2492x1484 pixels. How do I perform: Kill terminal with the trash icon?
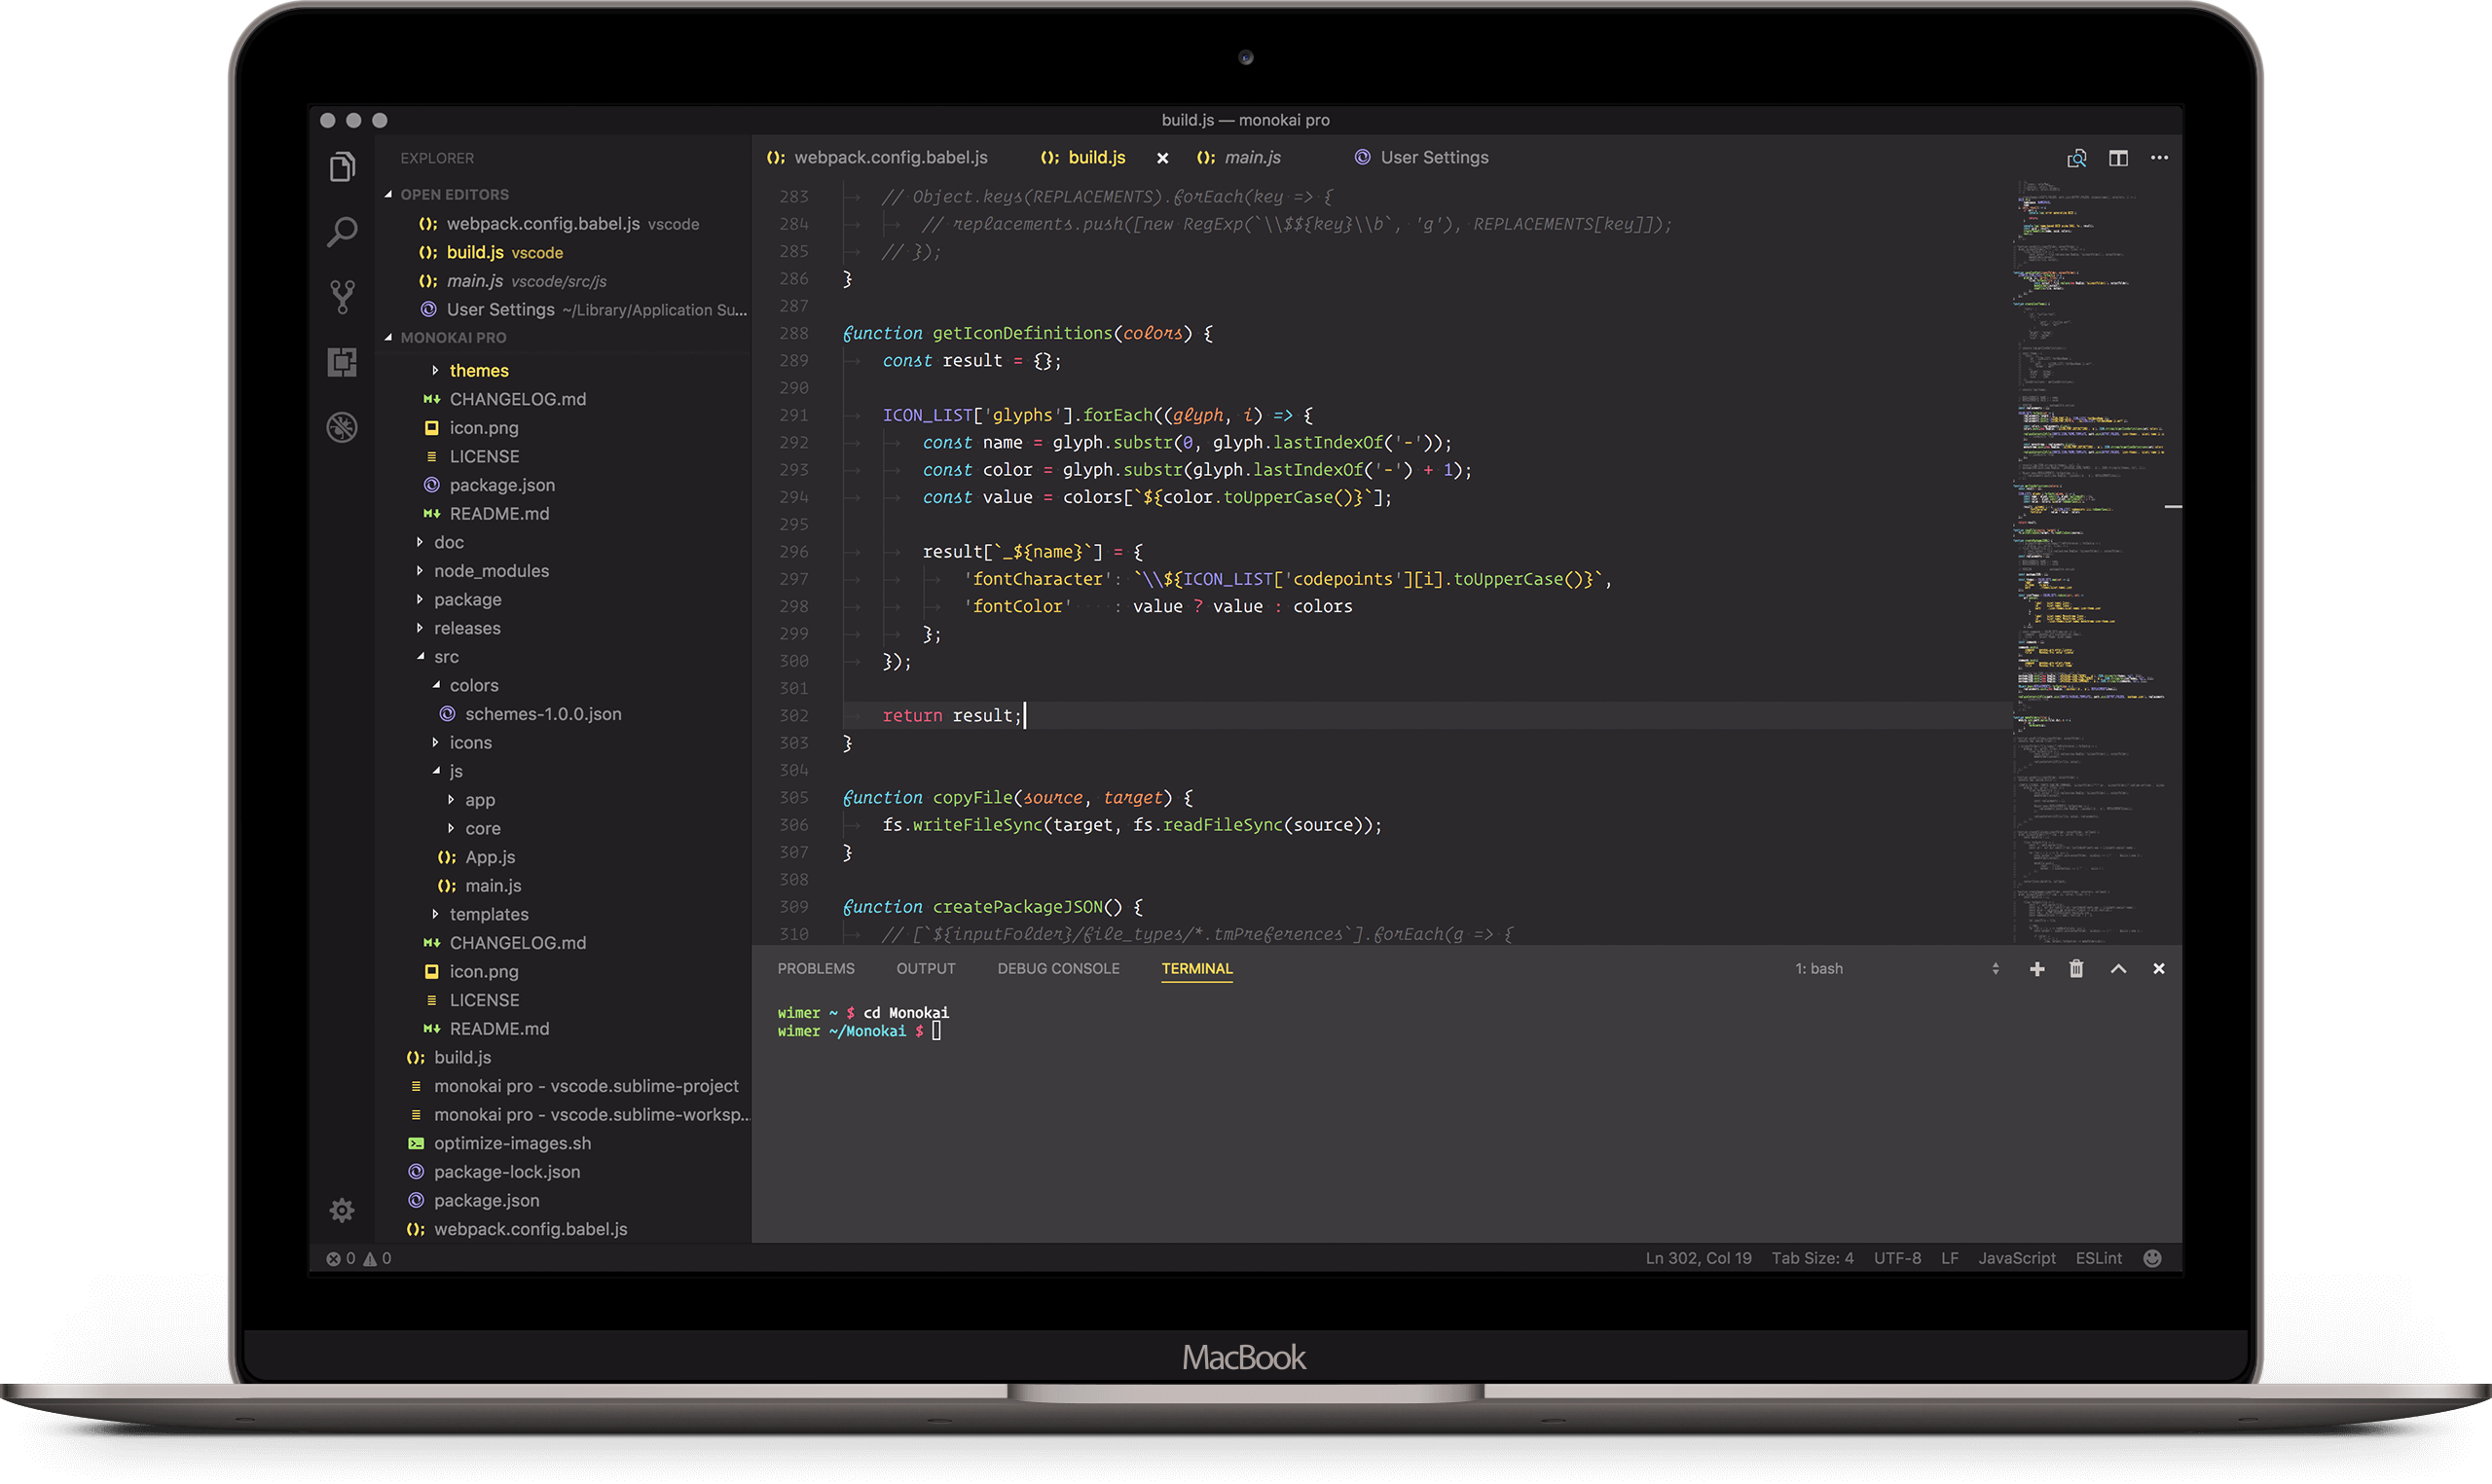tap(2076, 969)
